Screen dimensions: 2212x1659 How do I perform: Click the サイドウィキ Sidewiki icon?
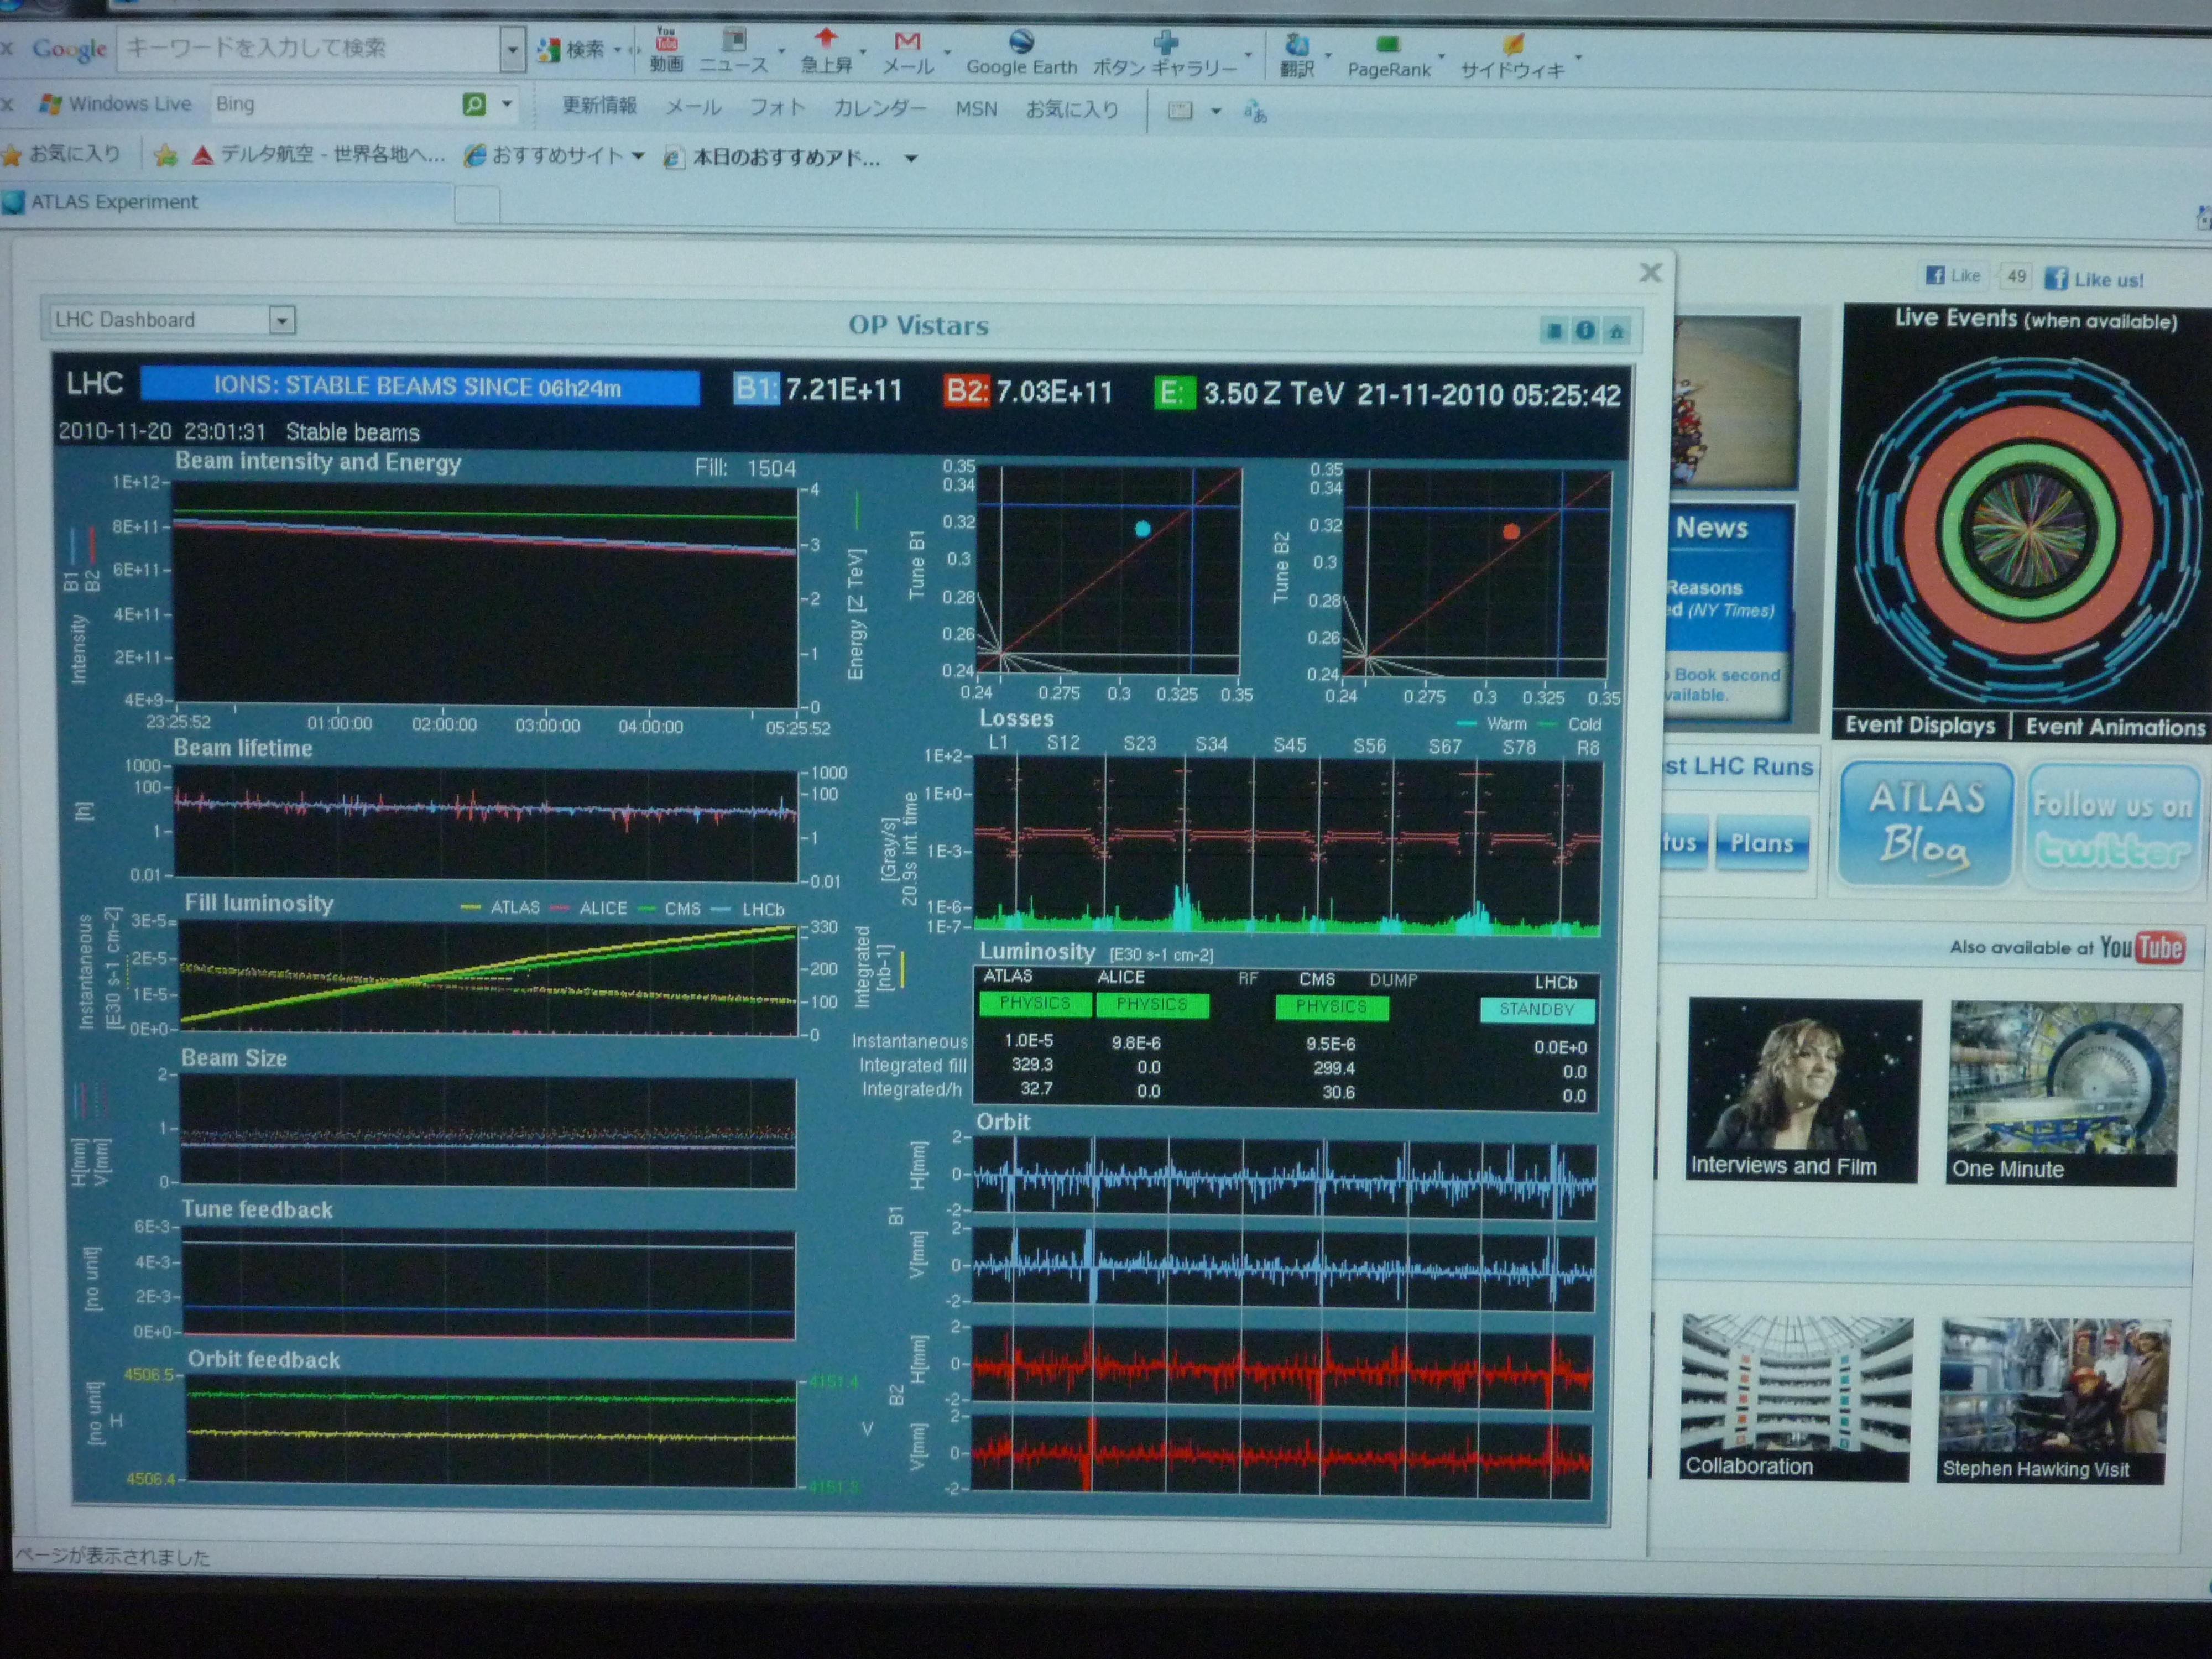[x=1512, y=58]
